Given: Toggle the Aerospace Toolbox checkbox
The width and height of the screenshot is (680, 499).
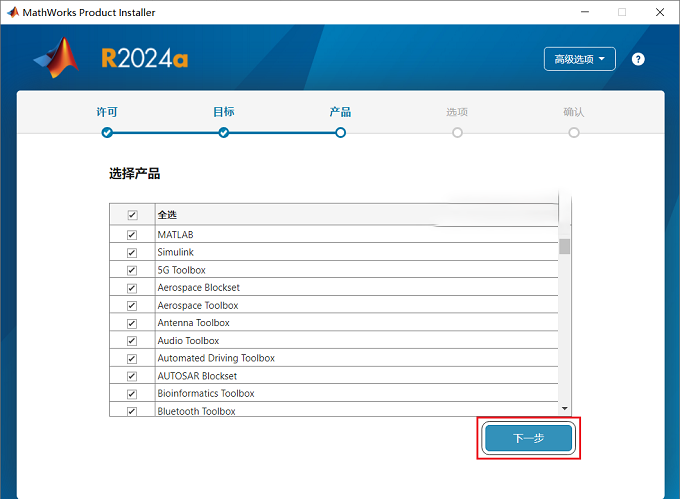Looking at the screenshot, I should point(132,306).
